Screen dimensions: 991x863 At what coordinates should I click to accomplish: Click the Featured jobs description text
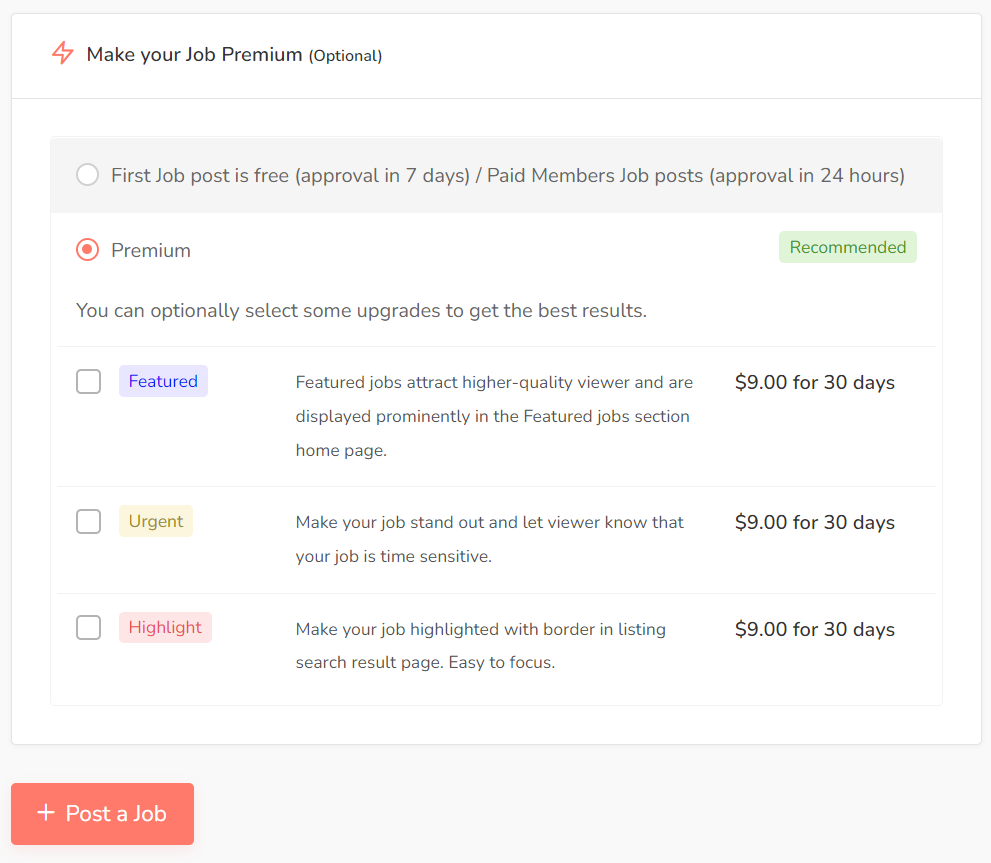click(494, 416)
